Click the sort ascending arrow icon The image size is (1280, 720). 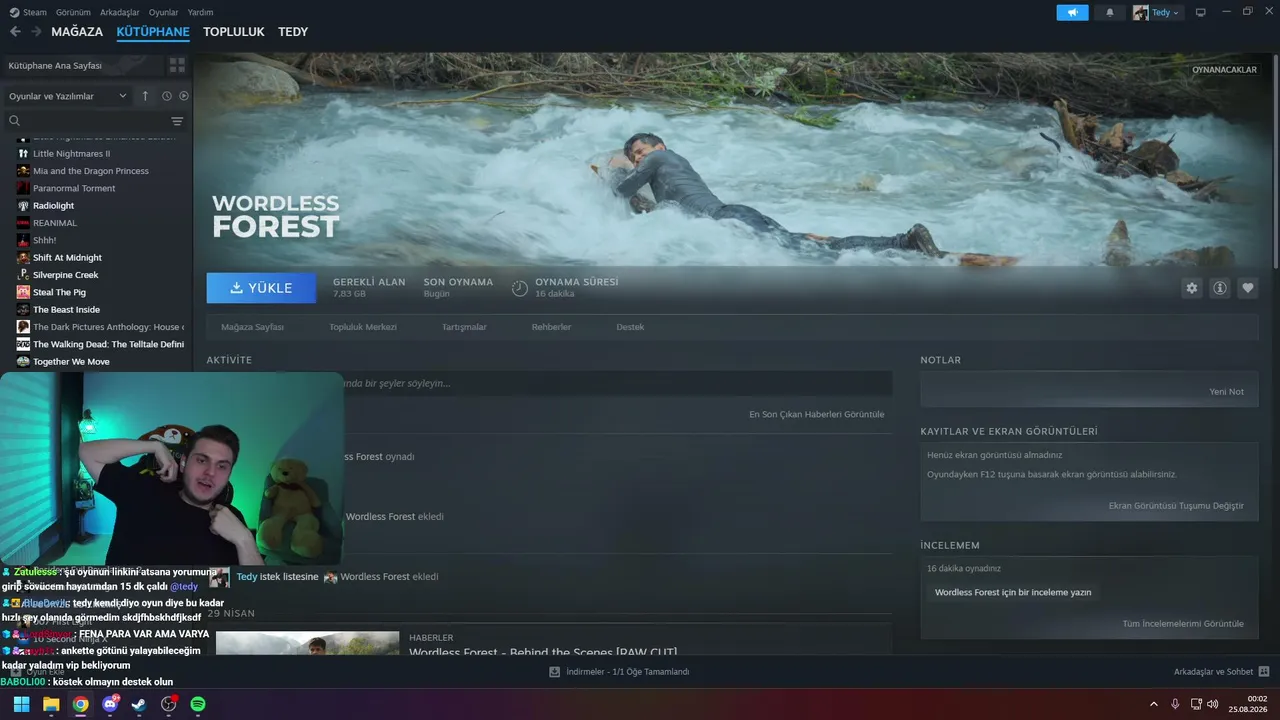point(145,96)
